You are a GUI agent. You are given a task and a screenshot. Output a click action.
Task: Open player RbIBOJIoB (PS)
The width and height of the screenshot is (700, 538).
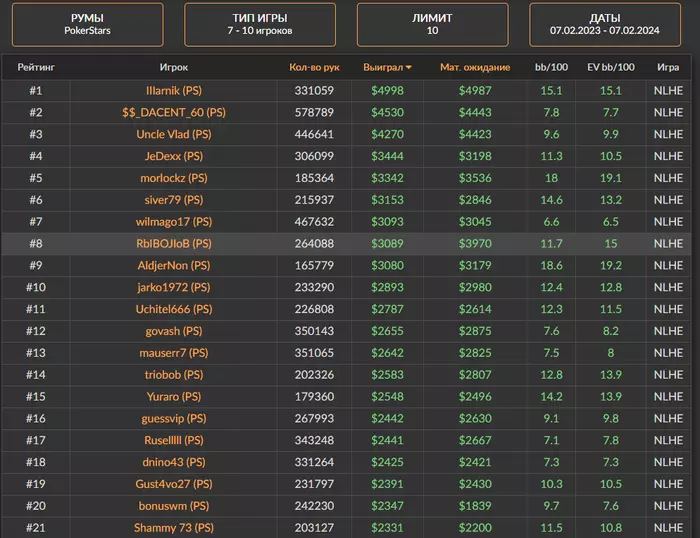(174, 244)
